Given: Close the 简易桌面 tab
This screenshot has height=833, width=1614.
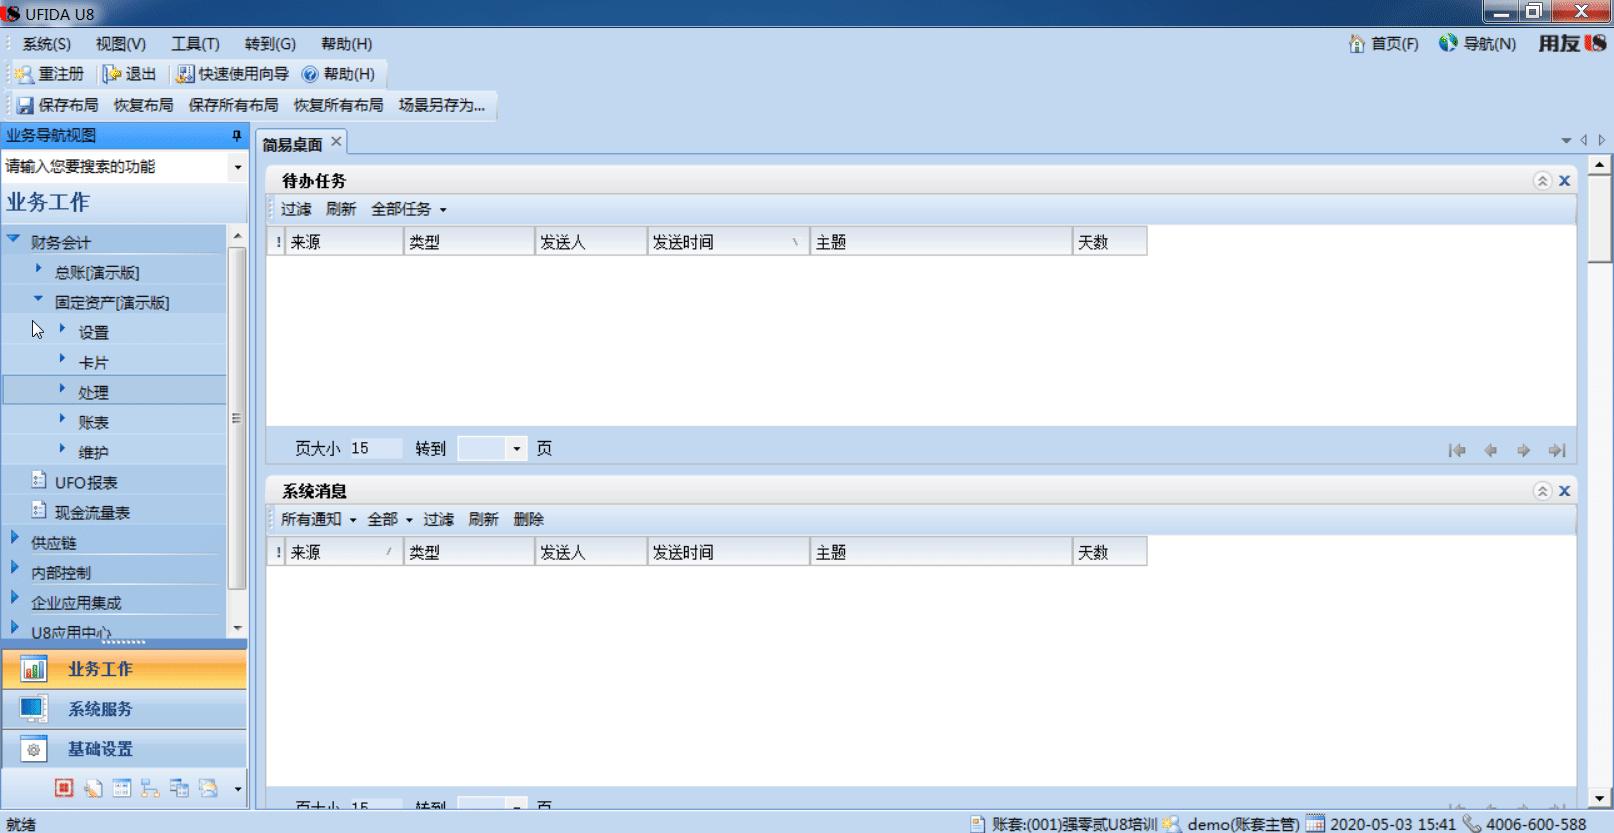Looking at the screenshot, I should pos(336,142).
